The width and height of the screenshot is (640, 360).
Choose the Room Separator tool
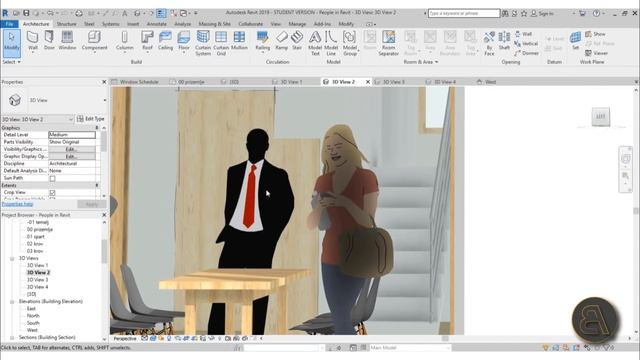388,43
